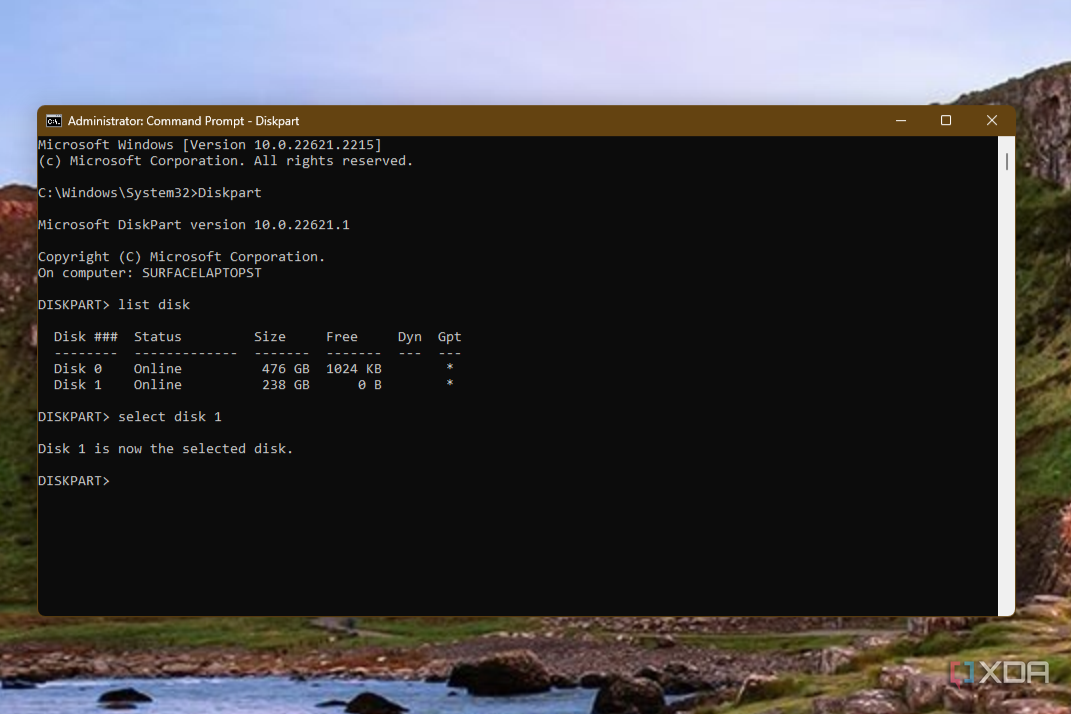
Task: Close the Administrator Command Prompt window
Action: tap(992, 120)
